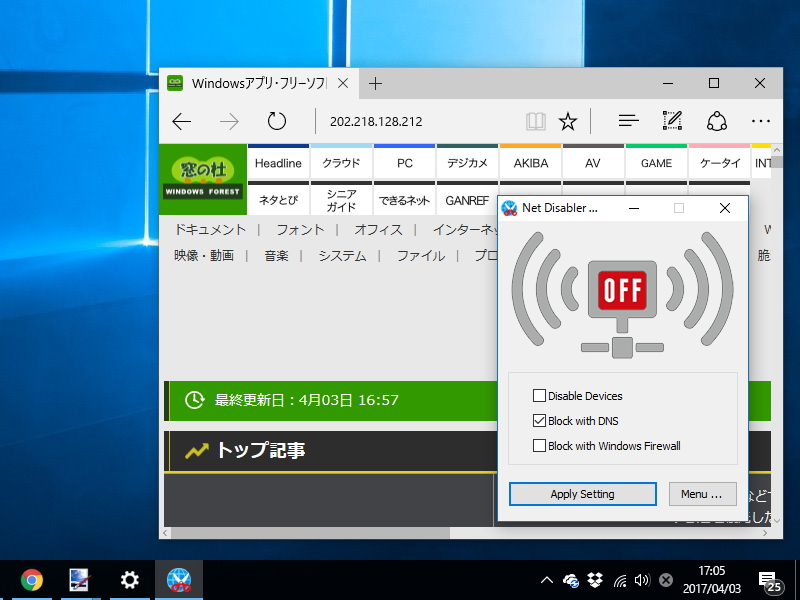800x600 pixels.
Task: Enable the Disable Devices checkbox
Action: coord(538,396)
